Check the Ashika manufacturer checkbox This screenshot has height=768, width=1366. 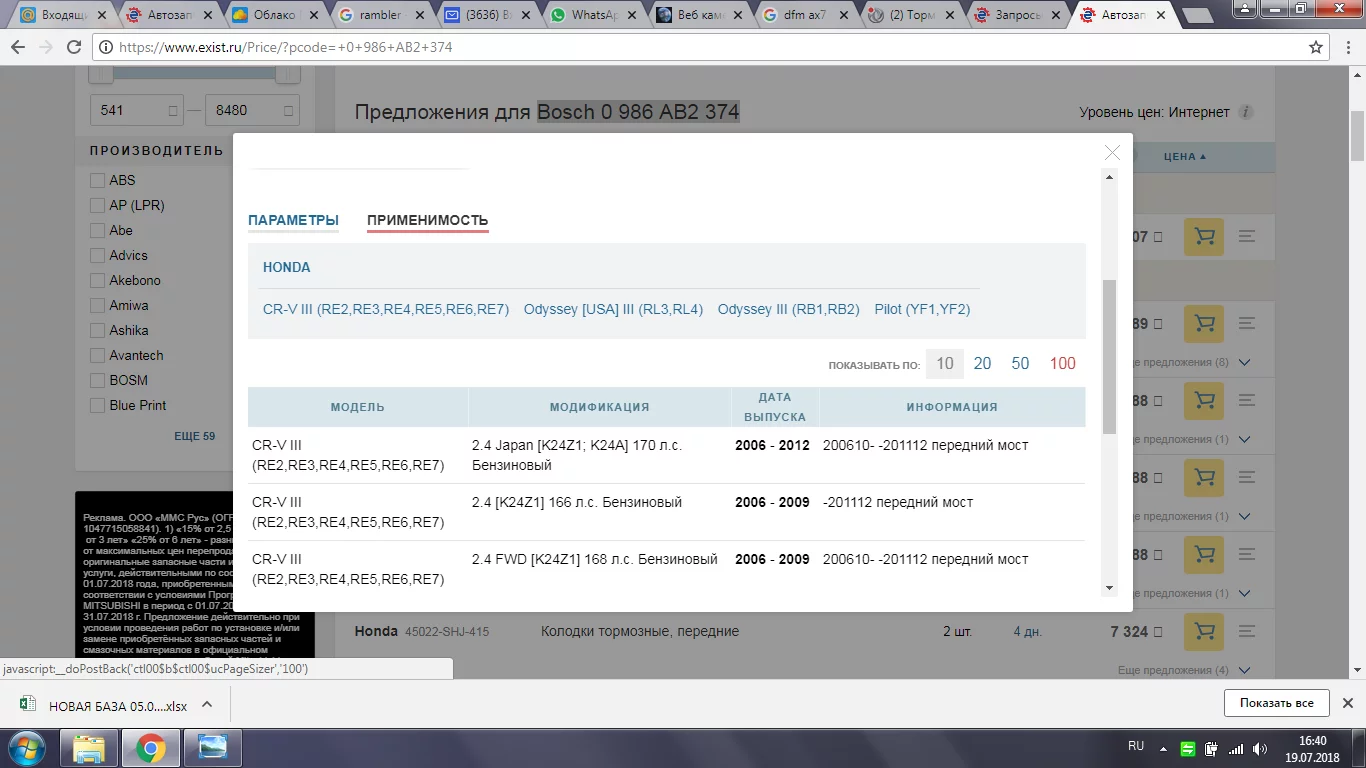pos(97,330)
